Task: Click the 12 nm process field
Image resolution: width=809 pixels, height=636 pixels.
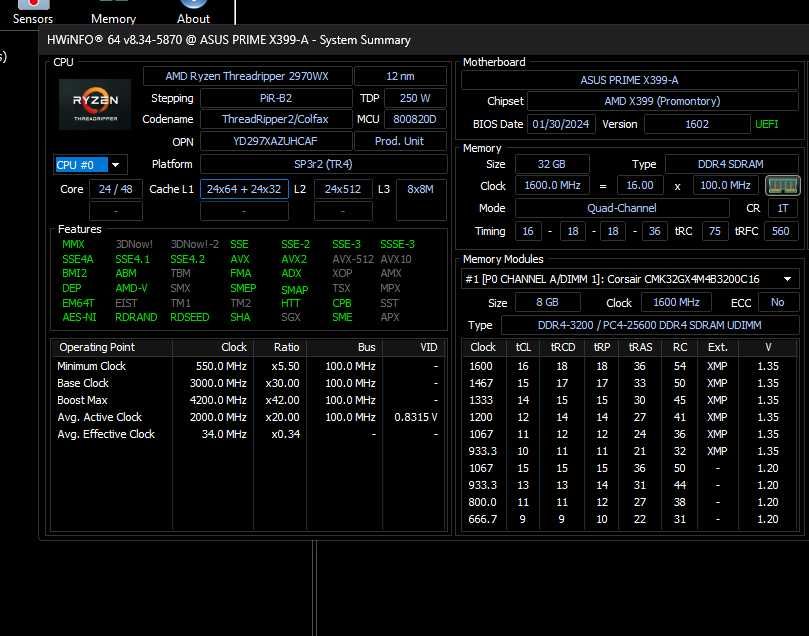Action: pyautogui.click(x=400, y=76)
